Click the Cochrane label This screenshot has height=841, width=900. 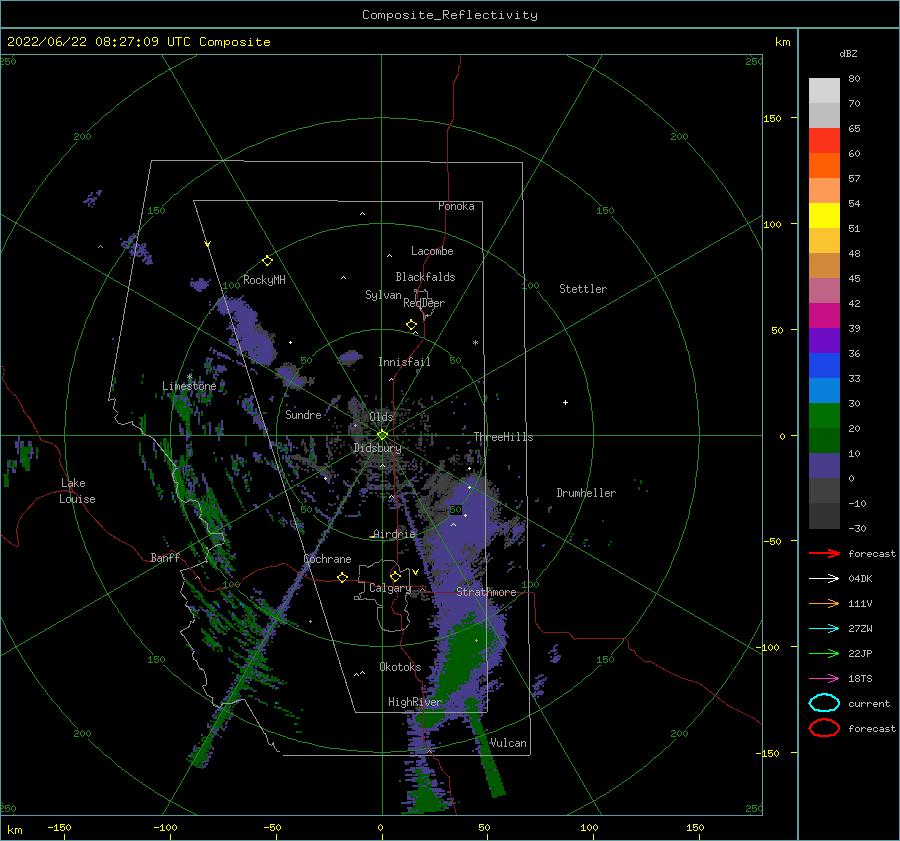pyautogui.click(x=327, y=559)
